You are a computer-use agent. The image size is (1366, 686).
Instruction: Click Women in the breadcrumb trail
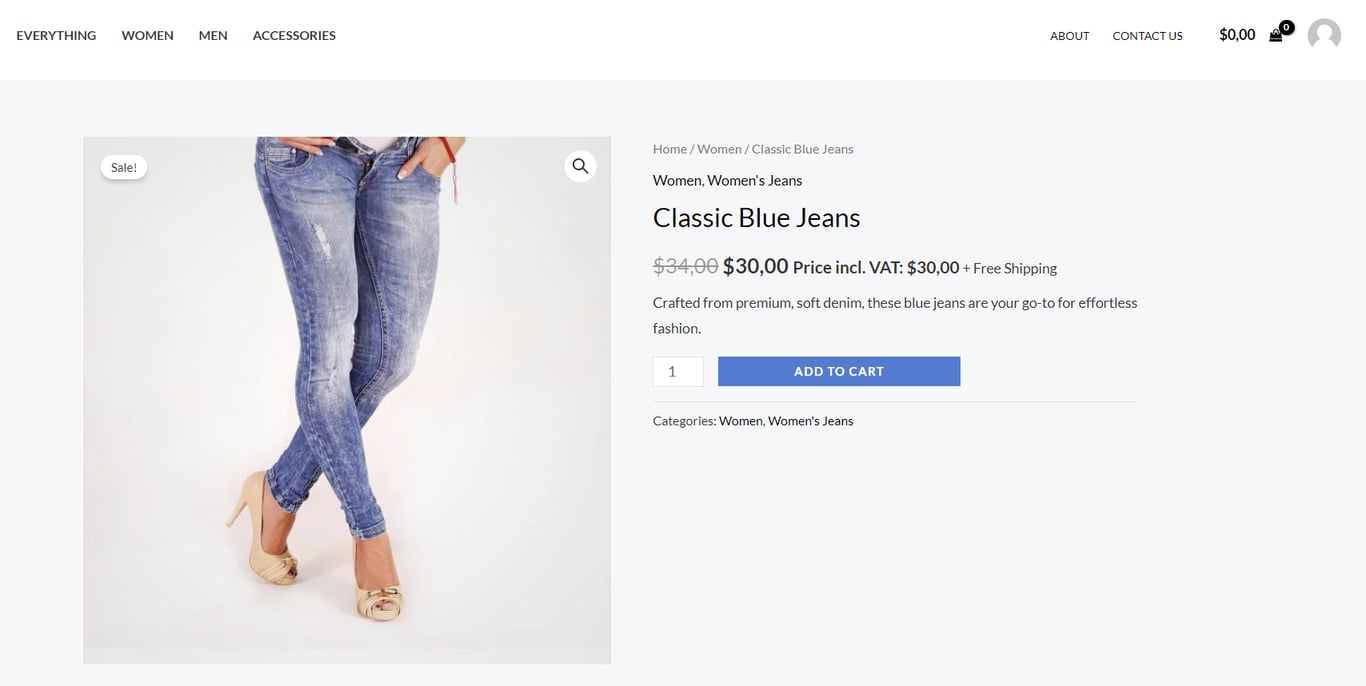click(719, 148)
